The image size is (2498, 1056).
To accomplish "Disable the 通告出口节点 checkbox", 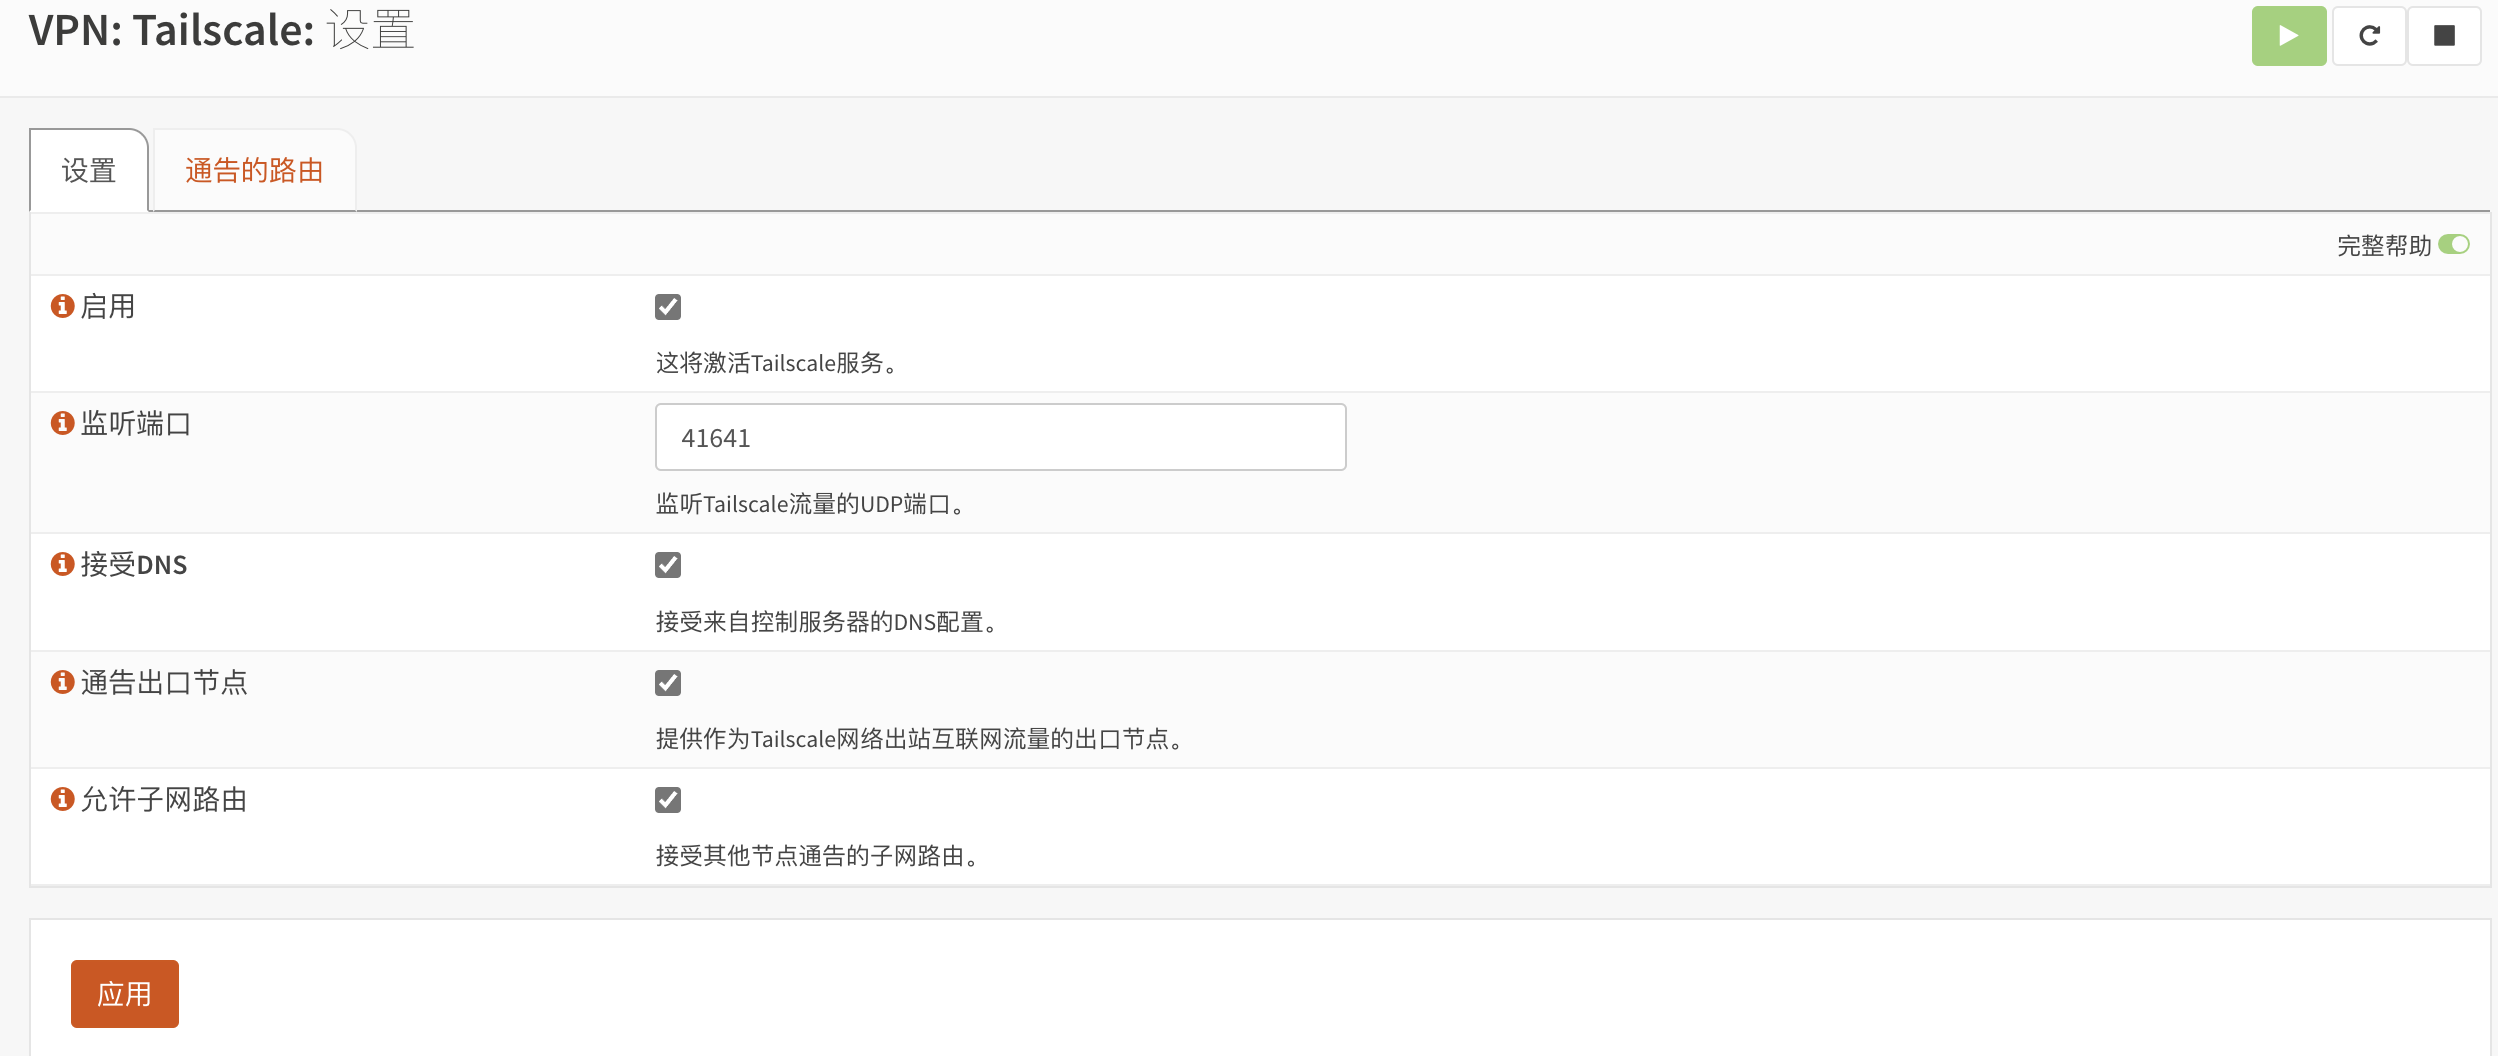I will click(x=668, y=683).
